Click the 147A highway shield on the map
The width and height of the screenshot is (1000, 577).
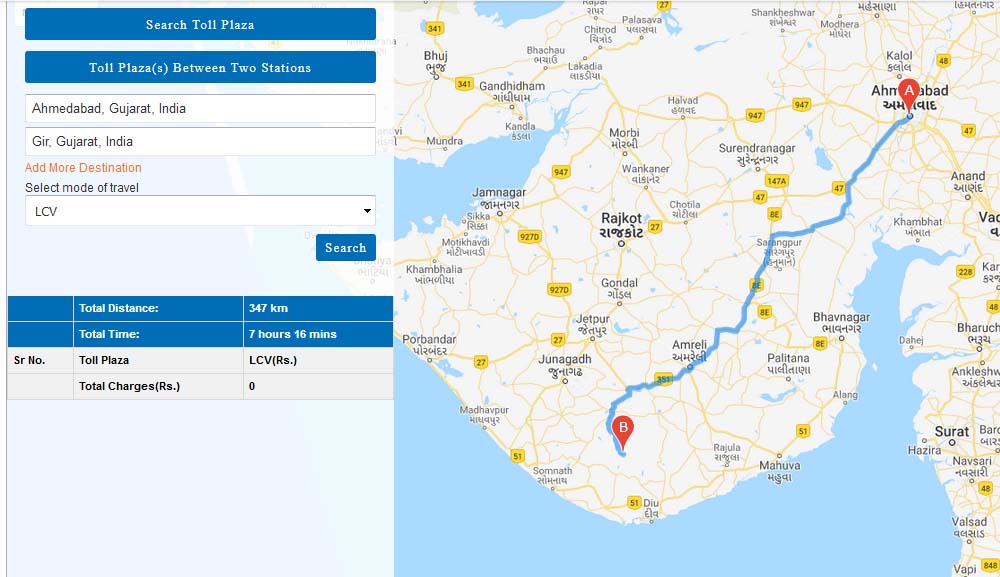pyautogui.click(x=777, y=181)
